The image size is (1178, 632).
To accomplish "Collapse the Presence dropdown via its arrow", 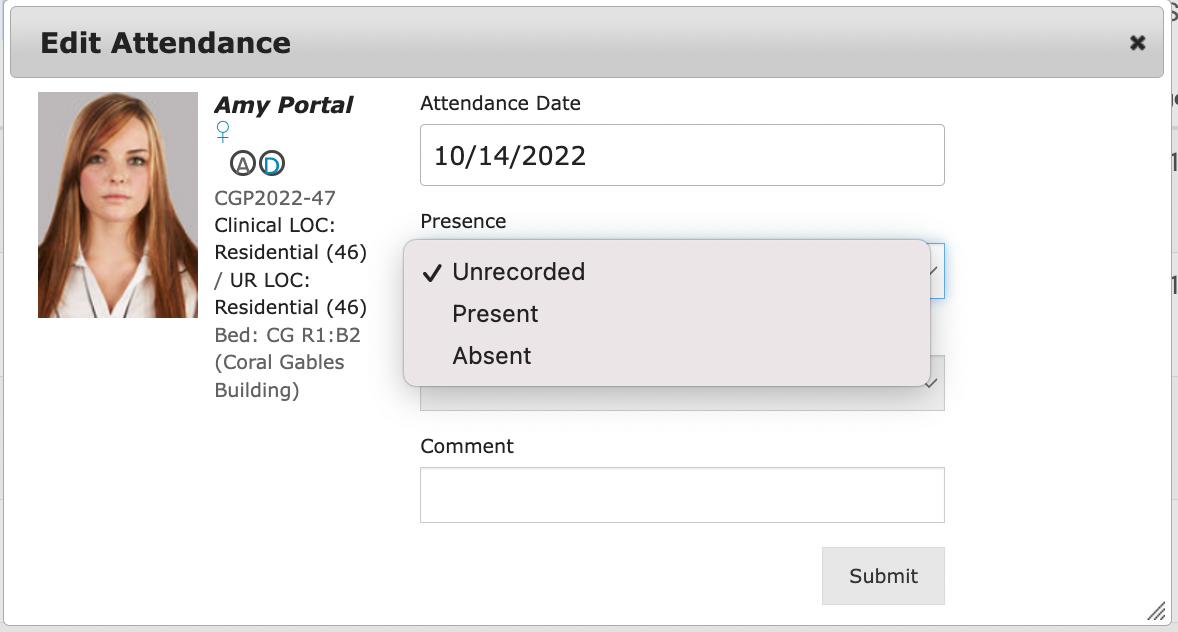I will point(934,271).
